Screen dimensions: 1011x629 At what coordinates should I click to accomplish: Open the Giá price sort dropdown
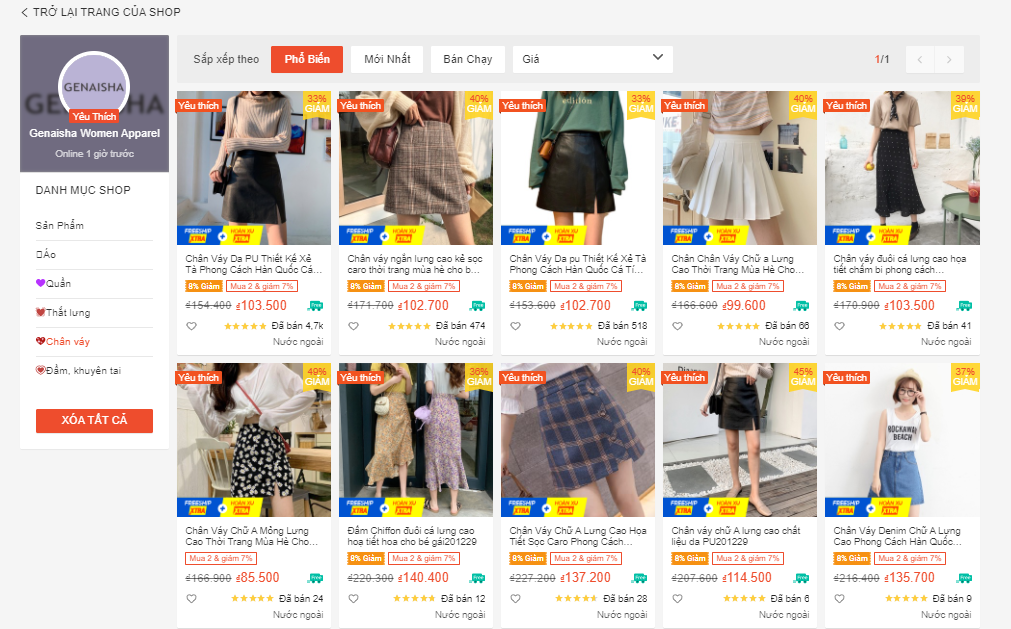[x=592, y=59]
